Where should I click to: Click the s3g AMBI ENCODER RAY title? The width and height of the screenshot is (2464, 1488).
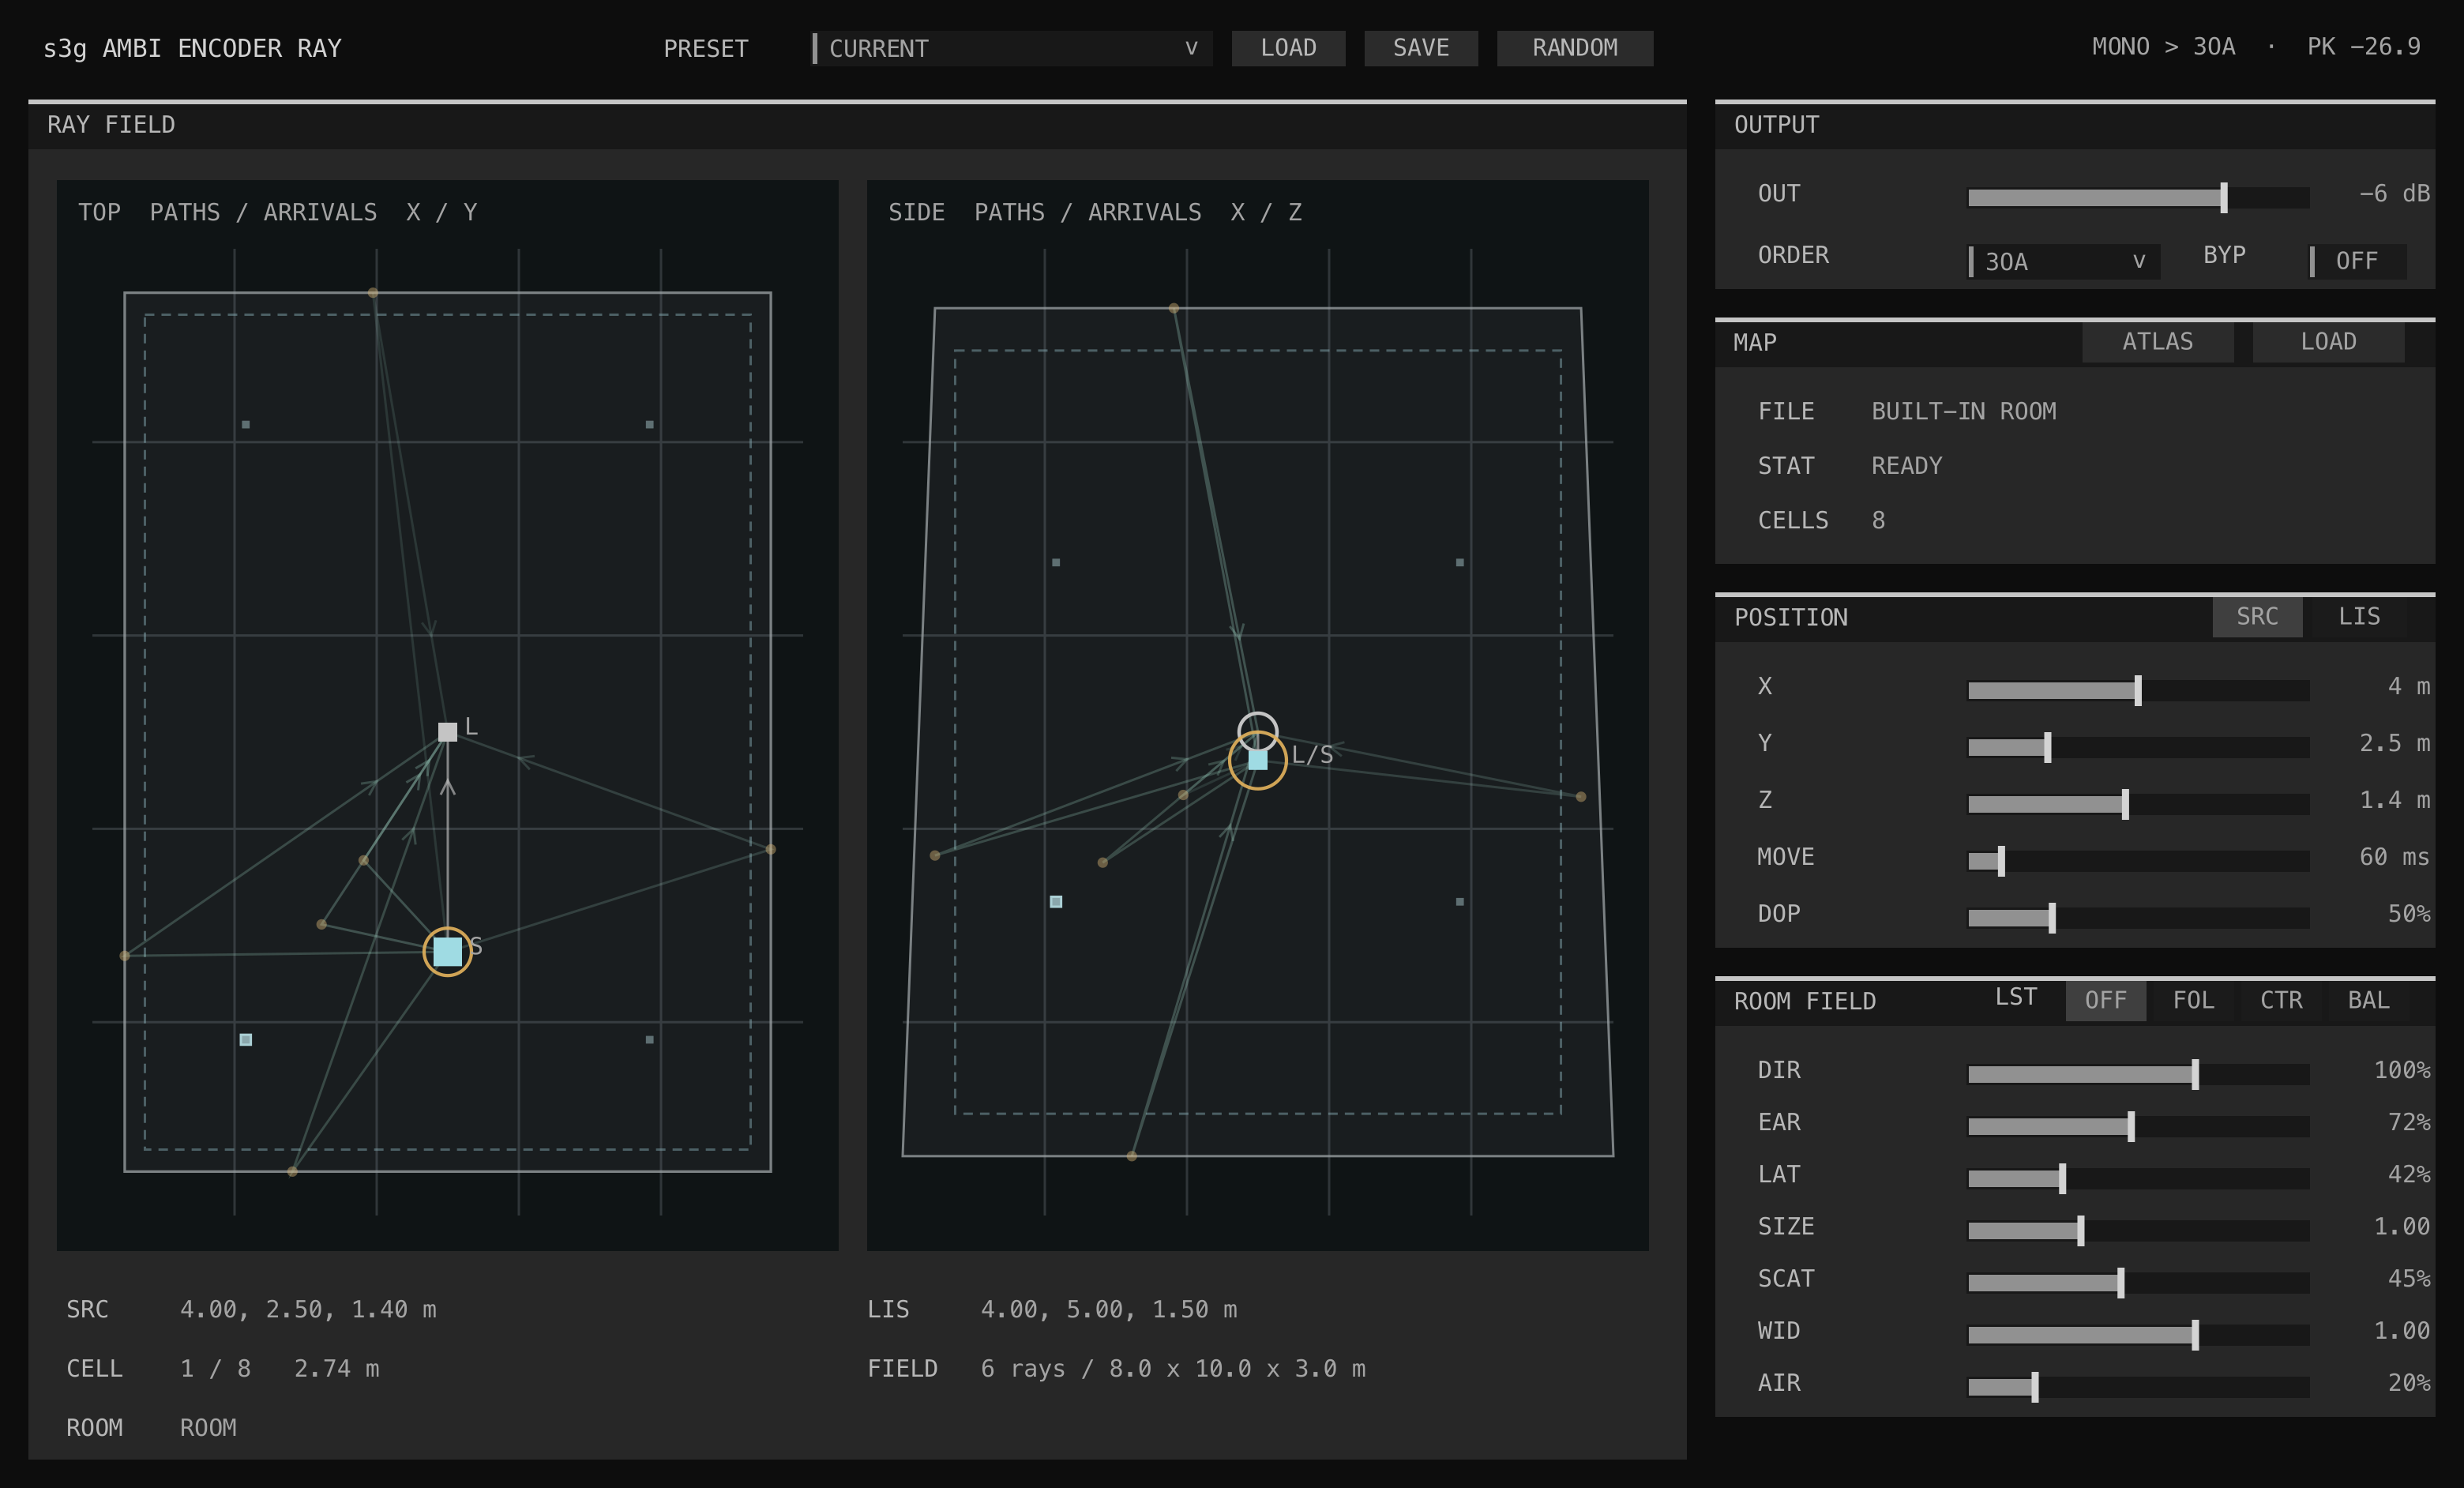192,48
